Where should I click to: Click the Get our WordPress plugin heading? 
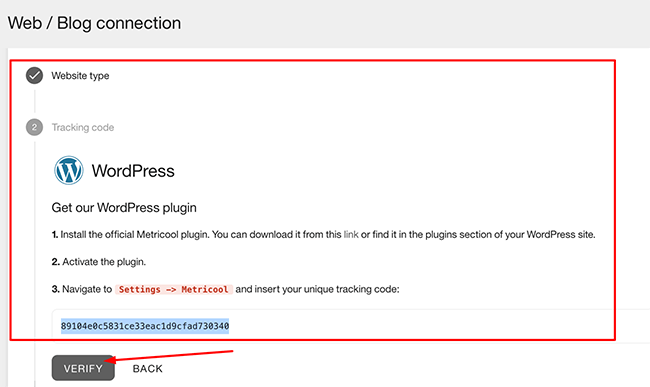(x=124, y=208)
